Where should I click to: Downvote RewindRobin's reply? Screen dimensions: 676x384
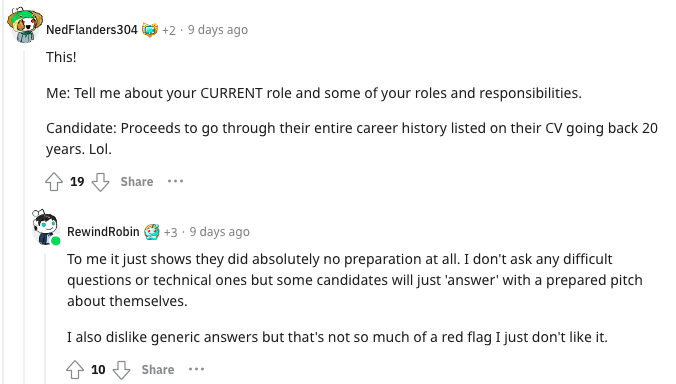[122, 369]
